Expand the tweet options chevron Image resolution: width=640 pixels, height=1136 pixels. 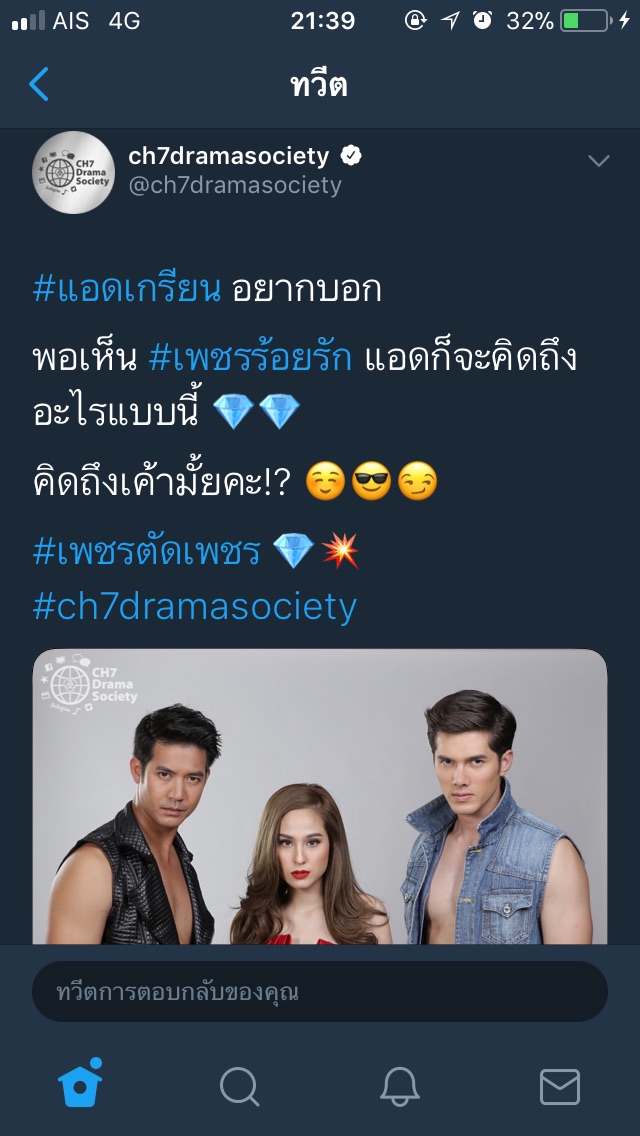[599, 161]
